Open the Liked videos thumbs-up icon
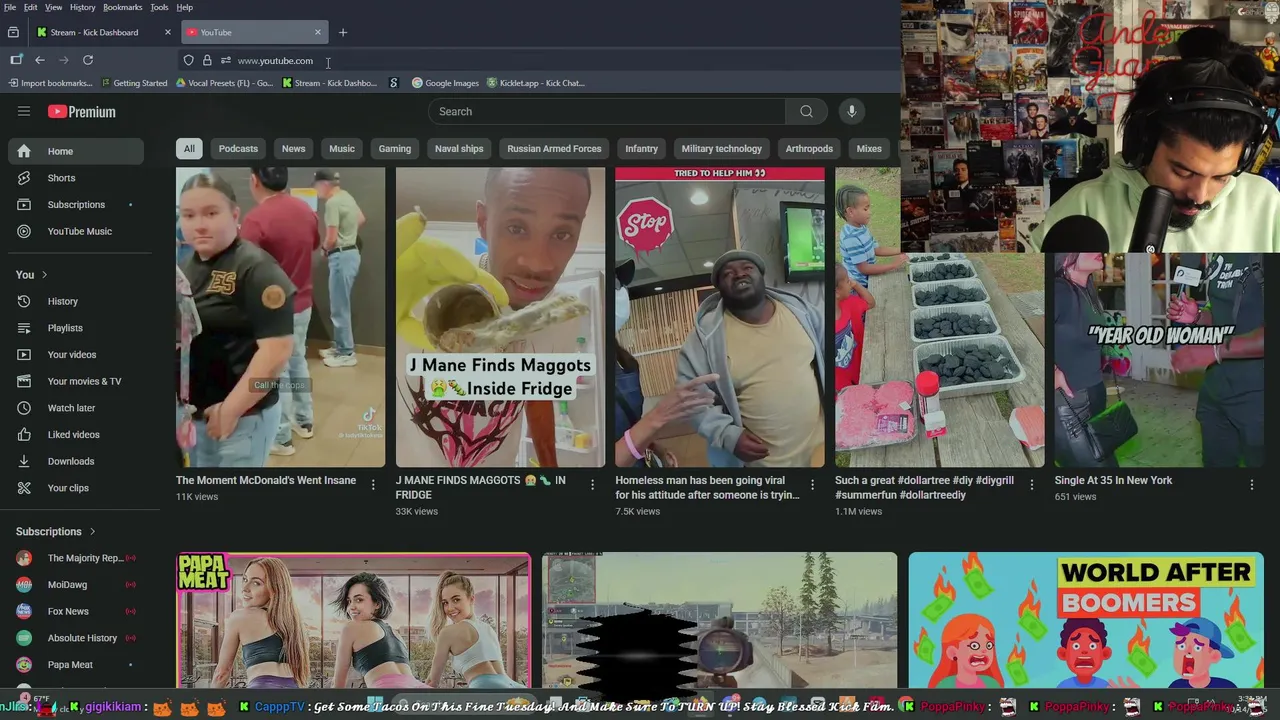The height and width of the screenshot is (720, 1280). 24,435
